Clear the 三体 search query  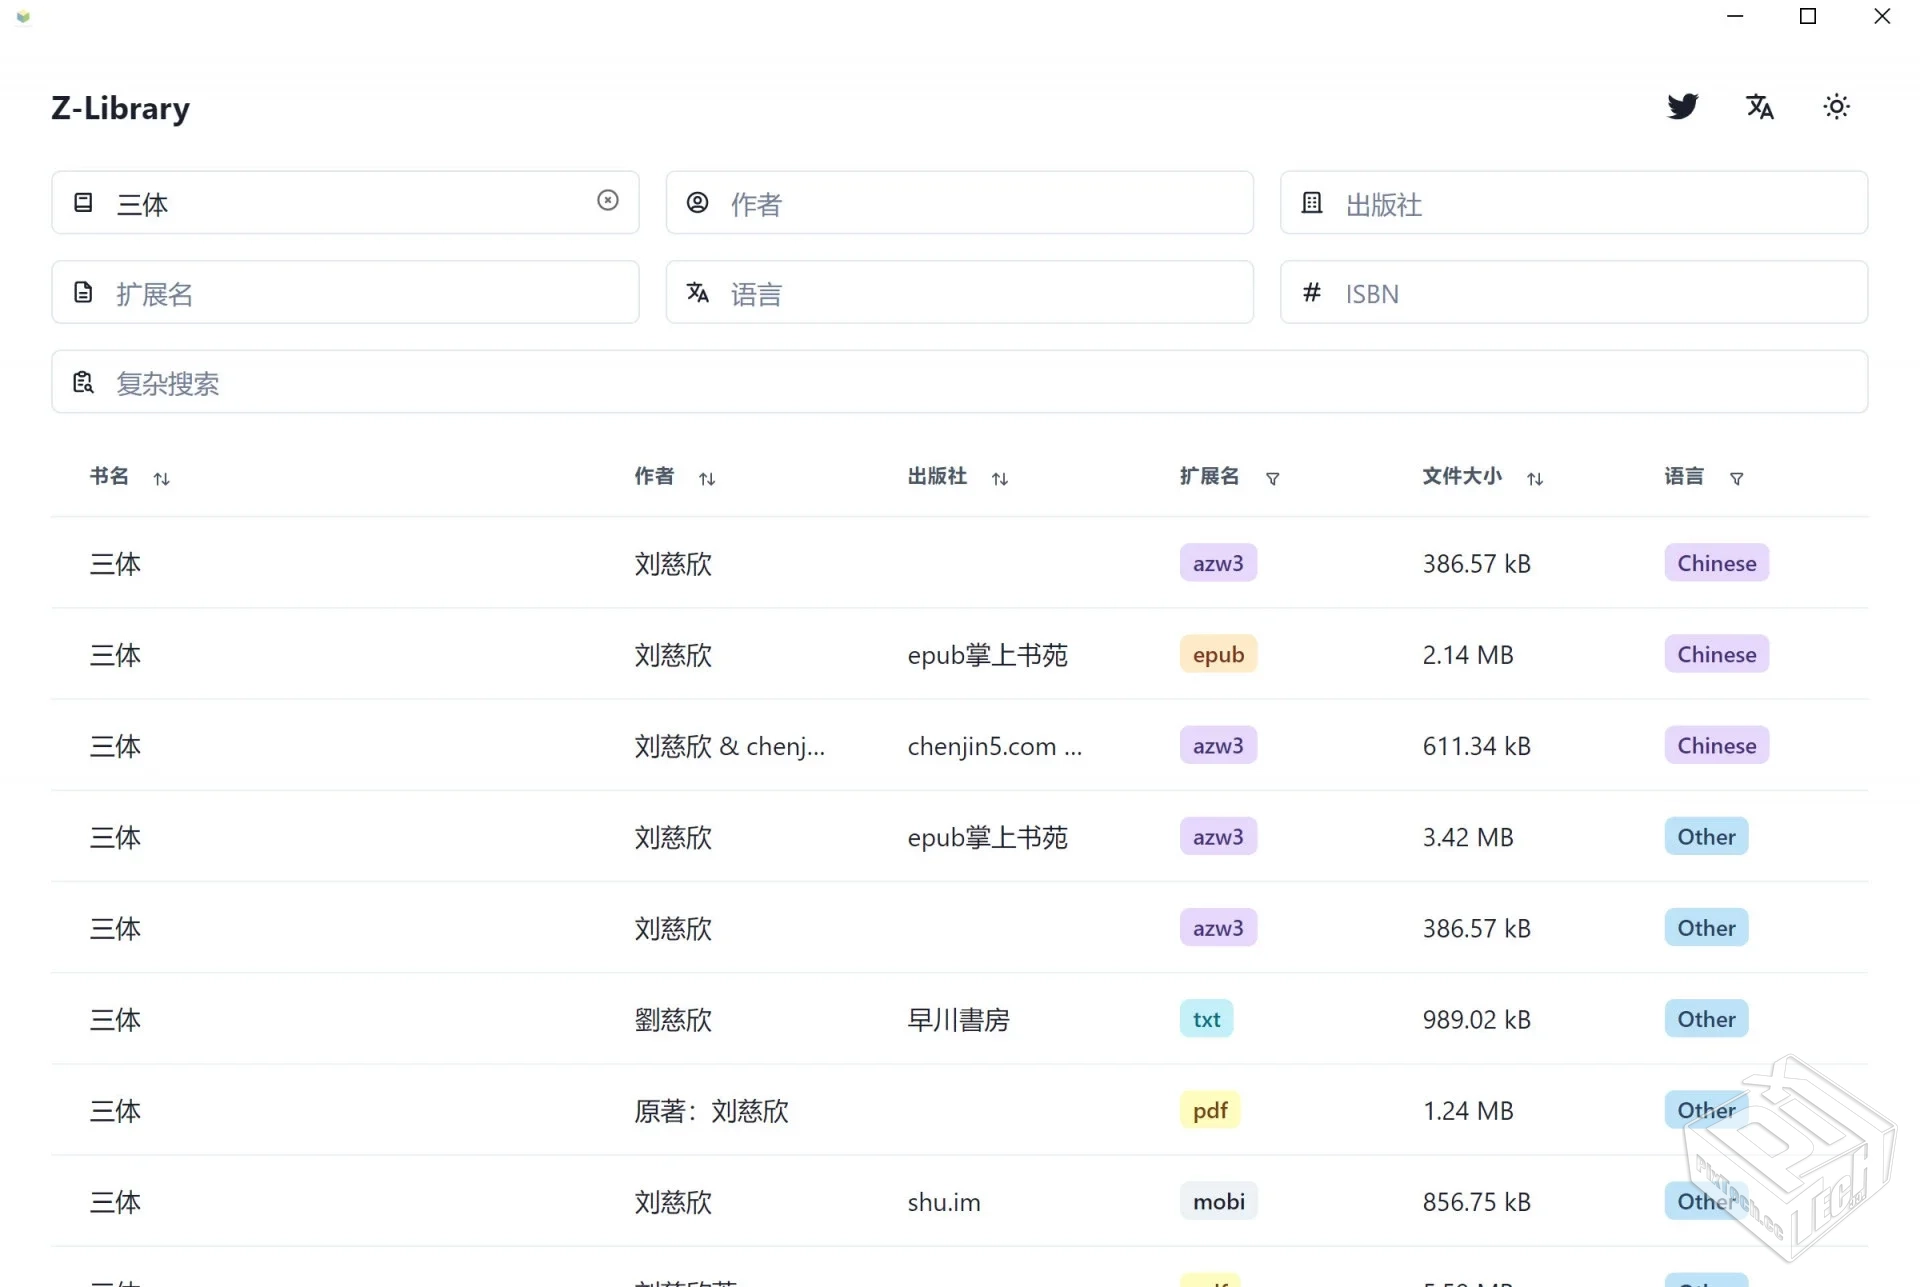[608, 201]
